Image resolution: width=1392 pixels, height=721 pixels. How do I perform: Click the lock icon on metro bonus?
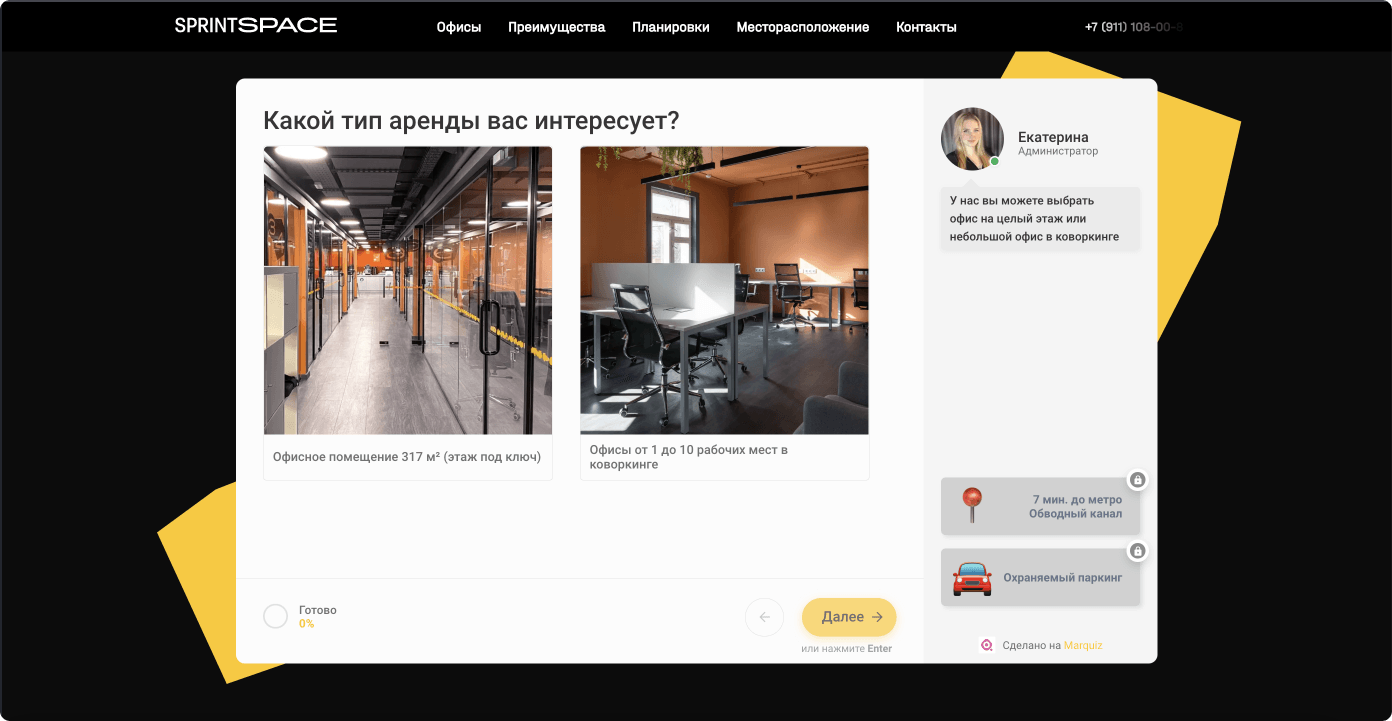pos(1137,480)
